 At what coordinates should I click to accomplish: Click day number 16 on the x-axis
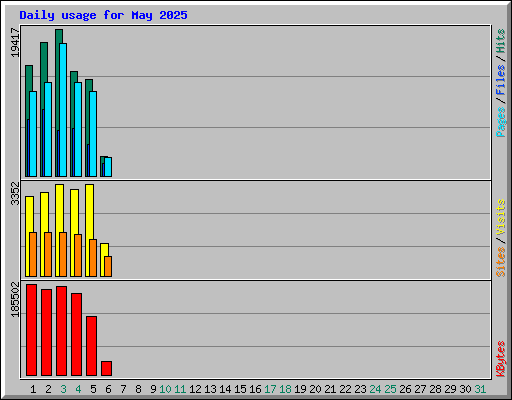coord(255,389)
